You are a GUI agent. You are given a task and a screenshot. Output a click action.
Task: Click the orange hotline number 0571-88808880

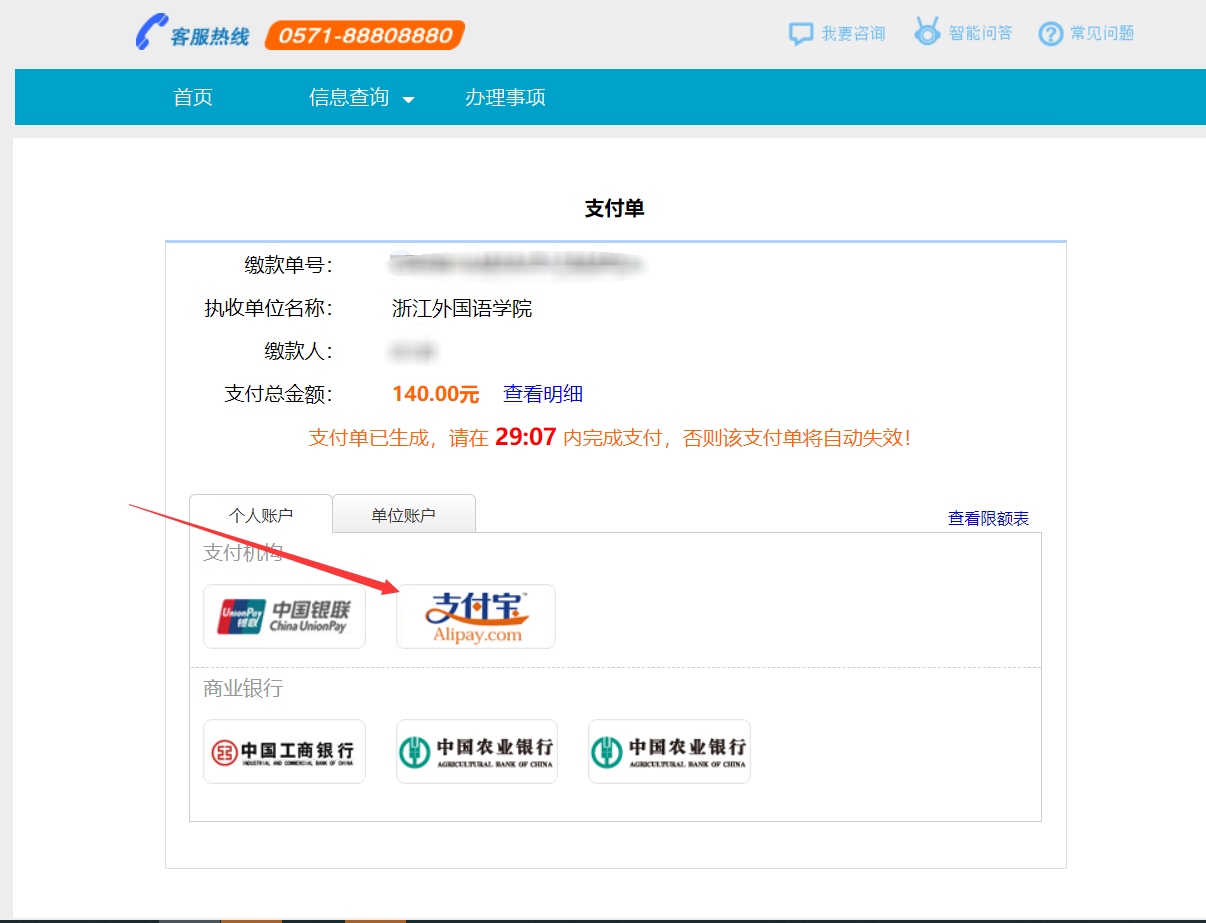click(x=365, y=35)
